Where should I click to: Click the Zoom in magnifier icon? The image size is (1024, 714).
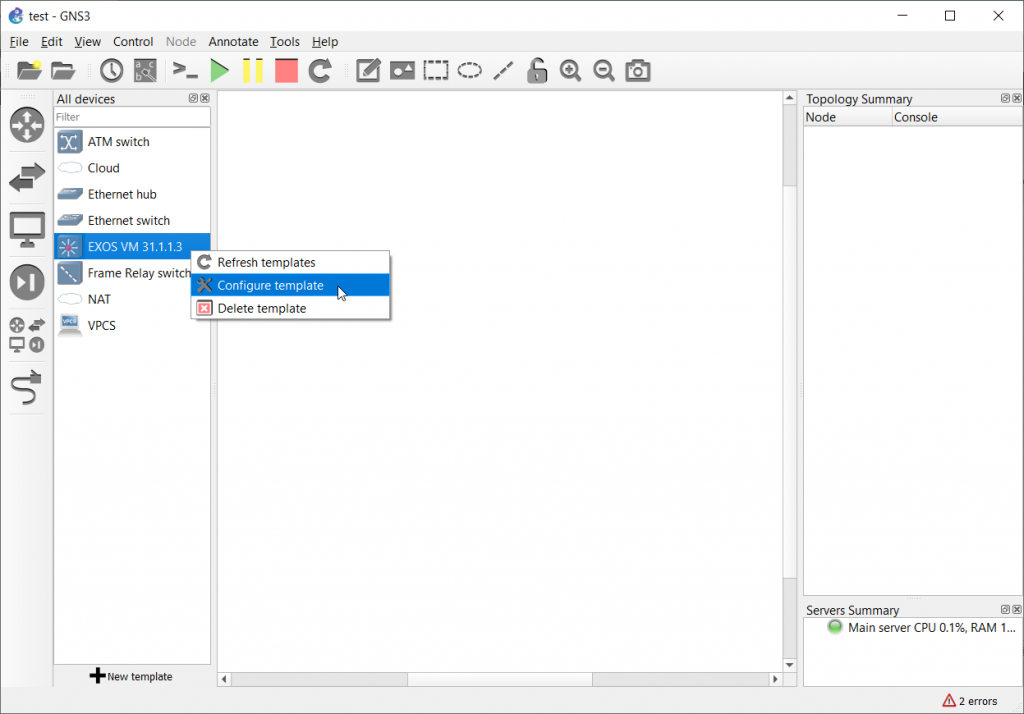pyautogui.click(x=570, y=70)
